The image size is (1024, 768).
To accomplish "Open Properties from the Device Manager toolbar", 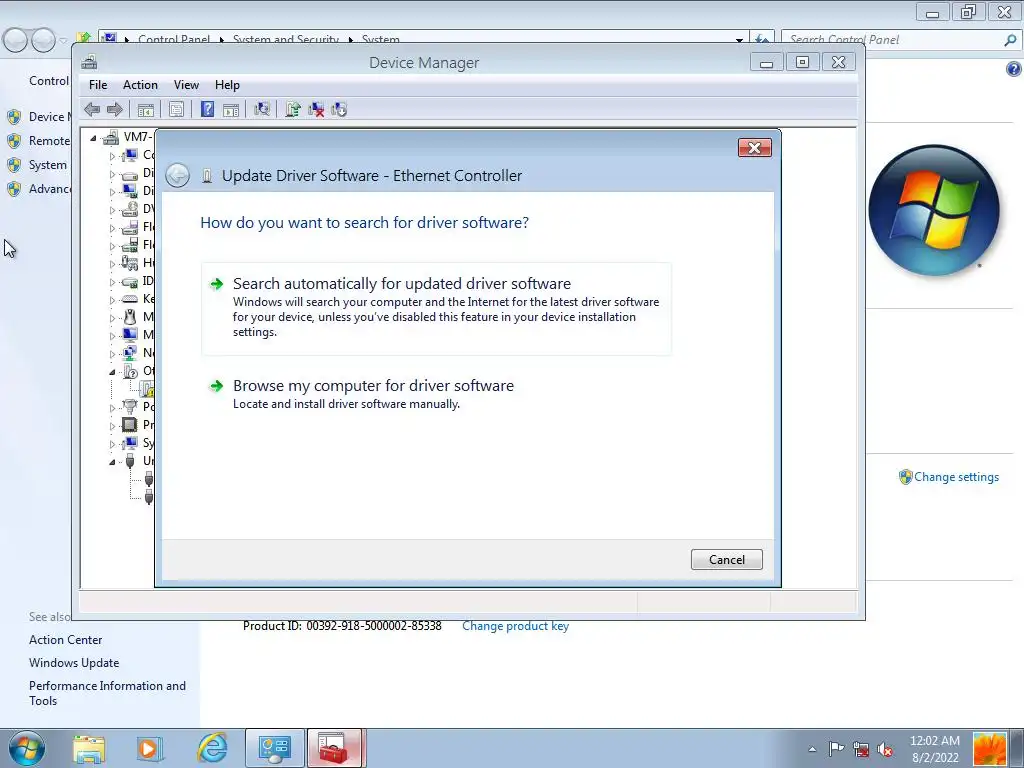I will click(x=176, y=110).
